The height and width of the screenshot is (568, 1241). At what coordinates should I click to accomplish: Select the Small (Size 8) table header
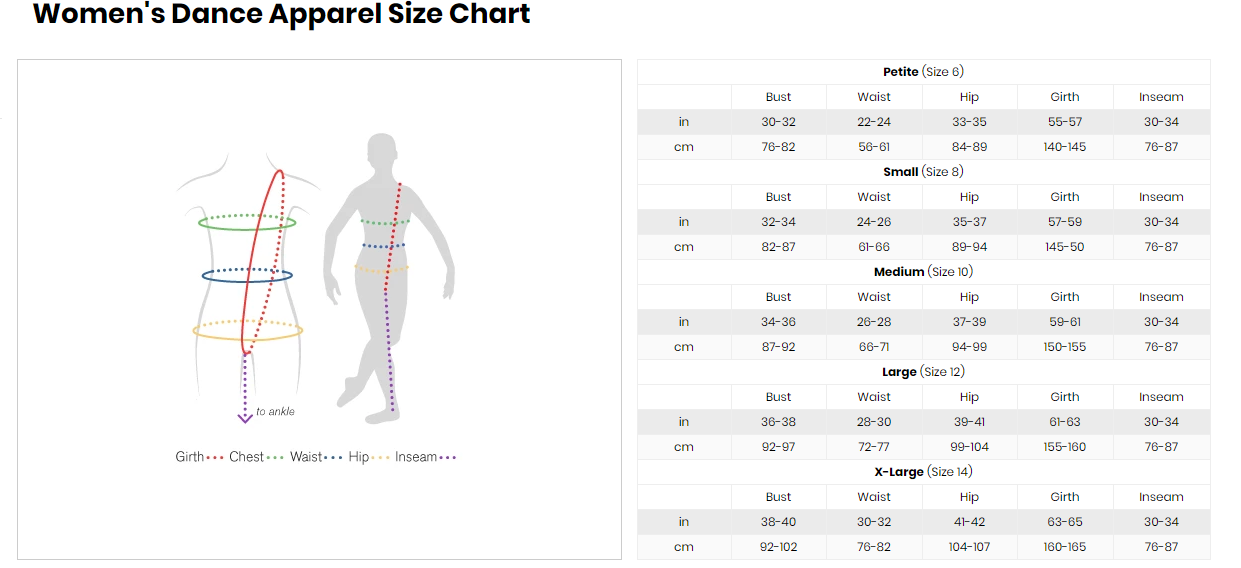click(x=923, y=172)
